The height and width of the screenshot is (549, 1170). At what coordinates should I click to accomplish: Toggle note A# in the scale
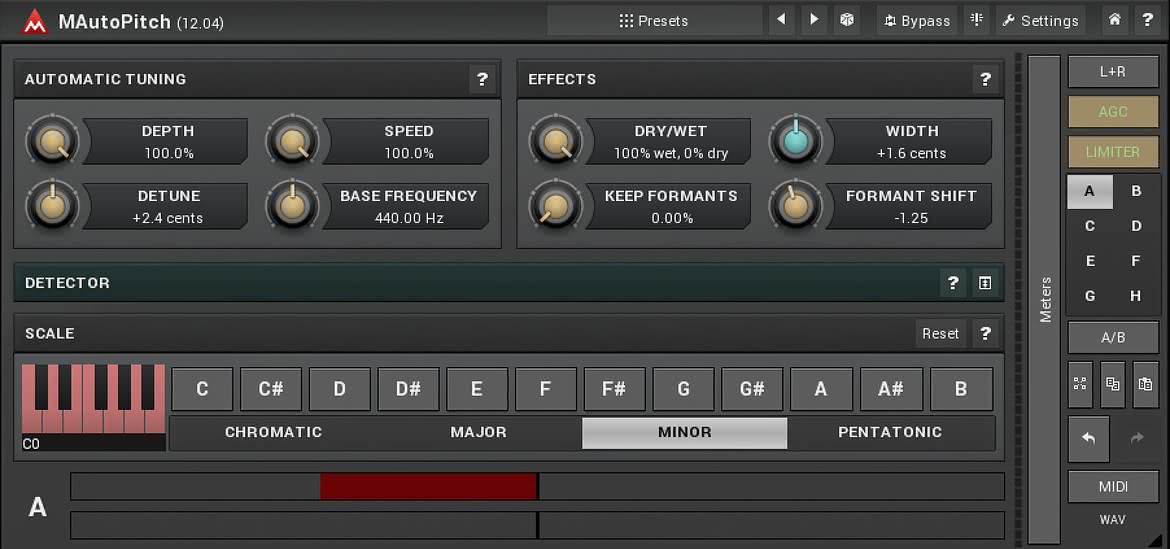coord(891,389)
